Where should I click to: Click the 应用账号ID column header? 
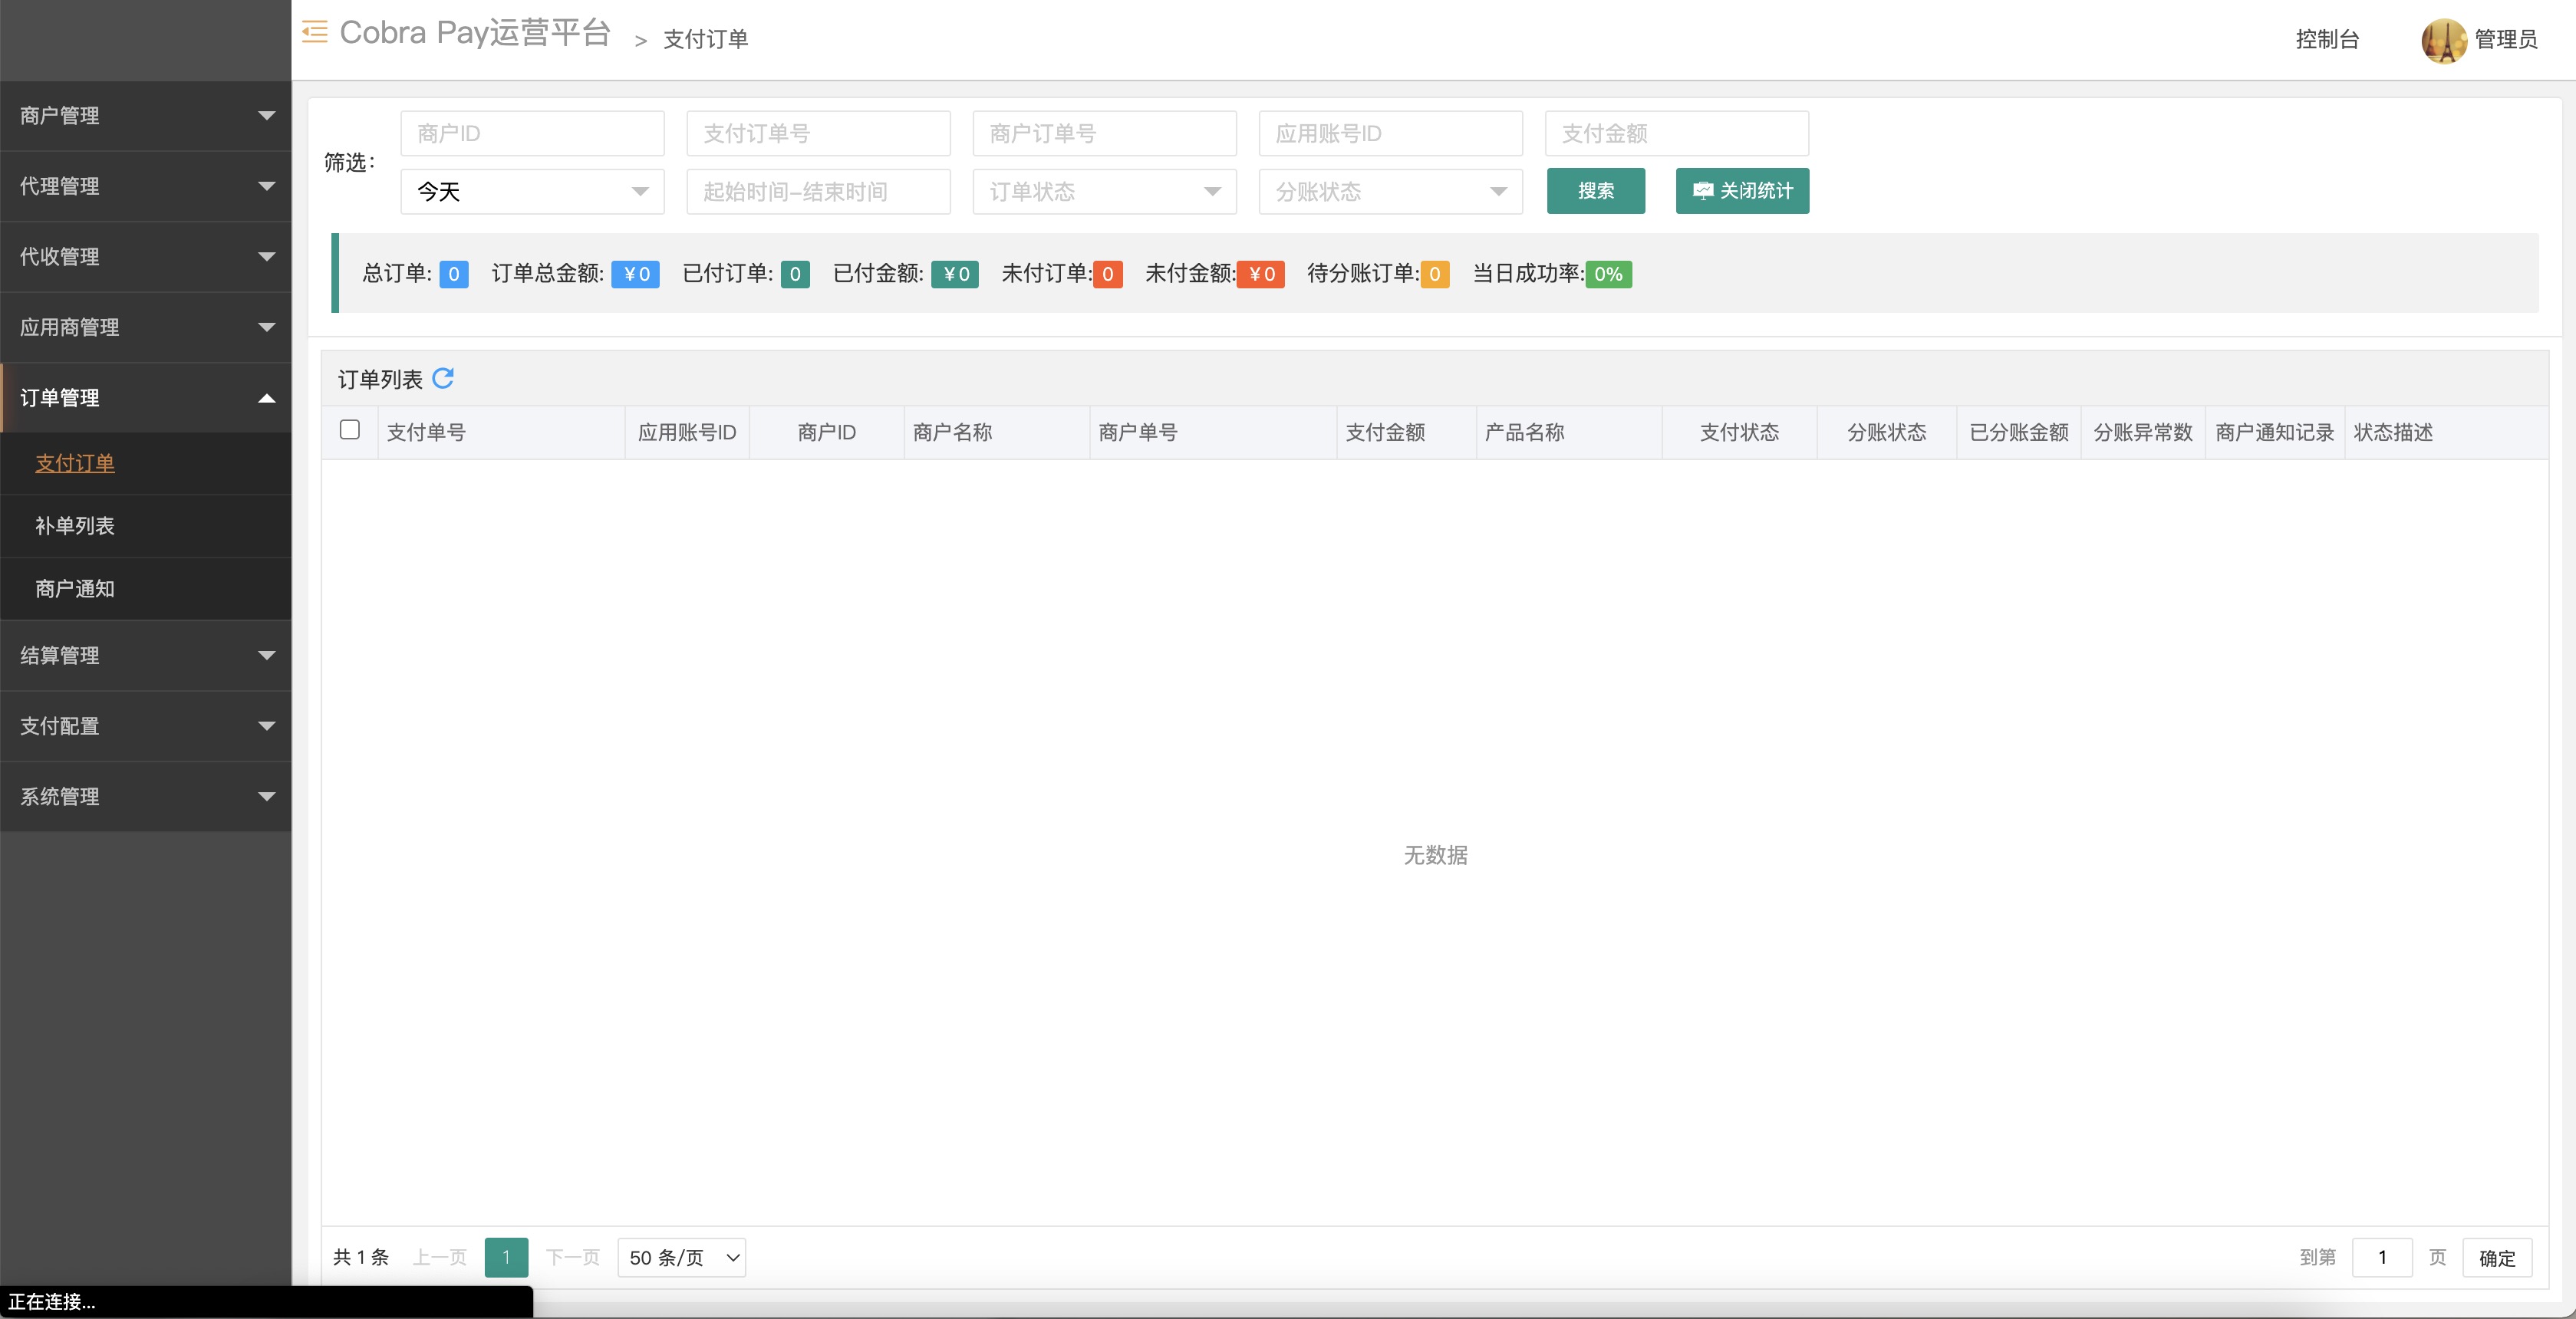coord(687,432)
